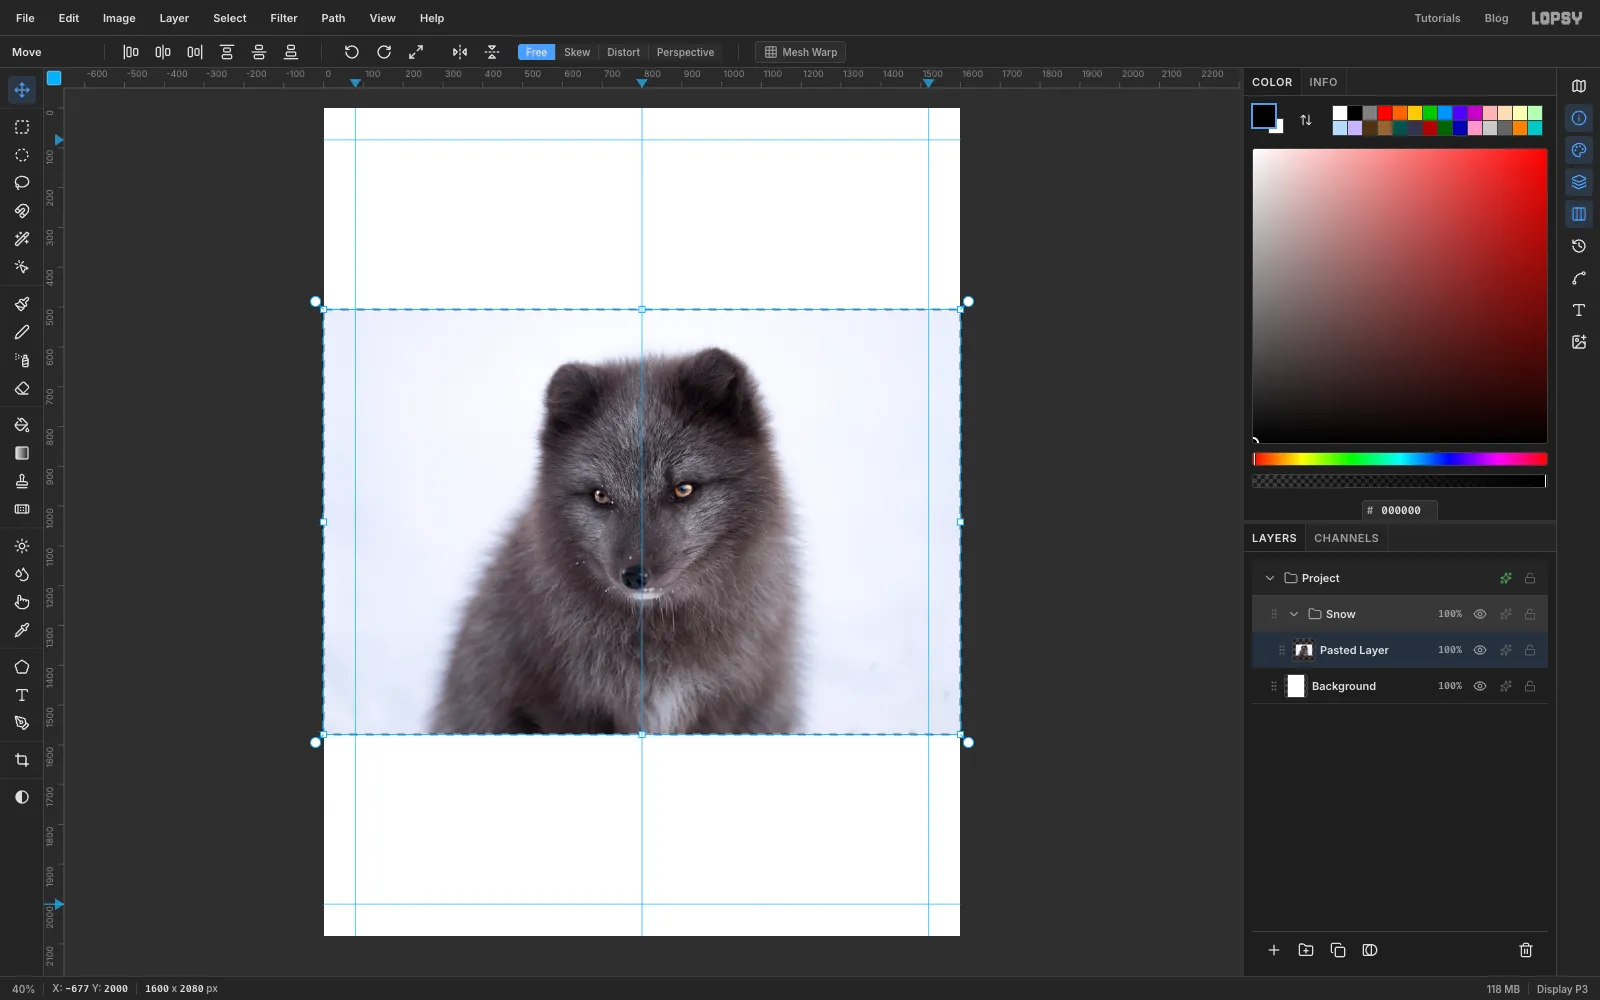Pick the paint bucket tool
The height and width of the screenshot is (1000, 1600).
pyautogui.click(x=22, y=425)
